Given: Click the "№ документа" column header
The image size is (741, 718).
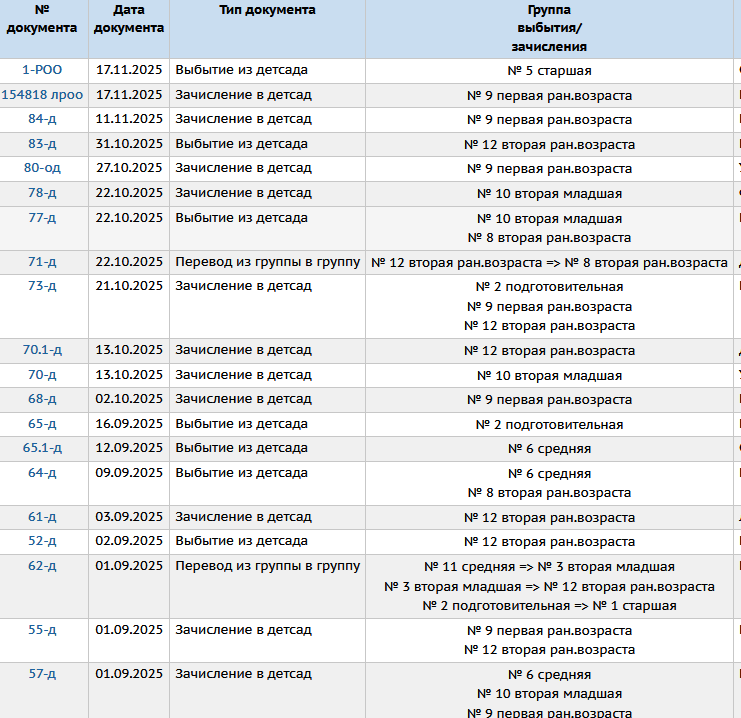Looking at the screenshot, I should 42,19.
